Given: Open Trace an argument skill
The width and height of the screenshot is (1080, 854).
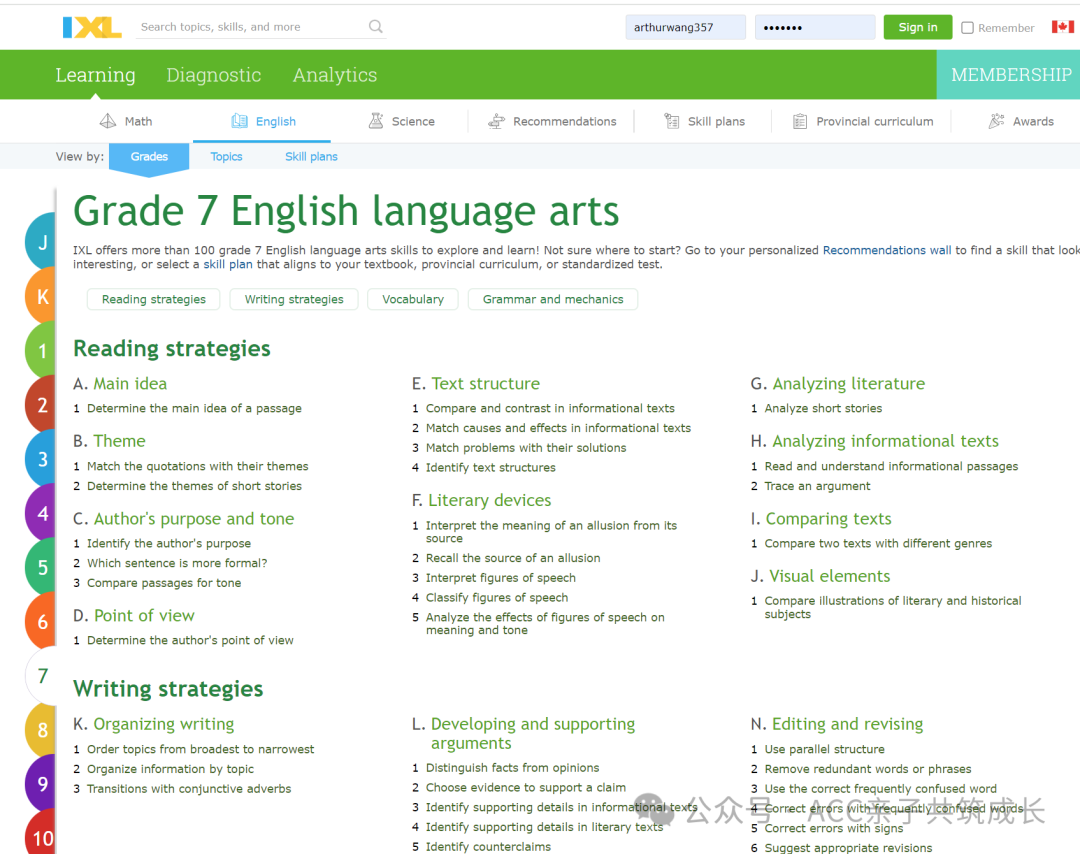Looking at the screenshot, I should 817,486.
